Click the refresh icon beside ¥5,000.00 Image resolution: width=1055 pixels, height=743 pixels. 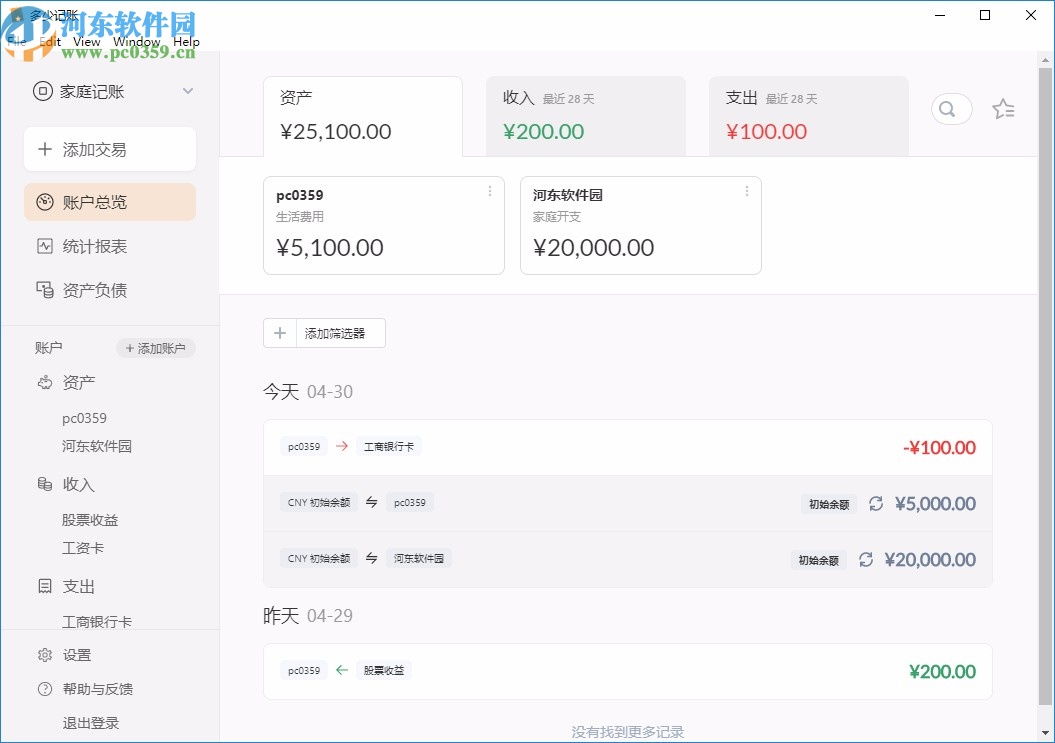pyautogui.click(x=875, y=503)
